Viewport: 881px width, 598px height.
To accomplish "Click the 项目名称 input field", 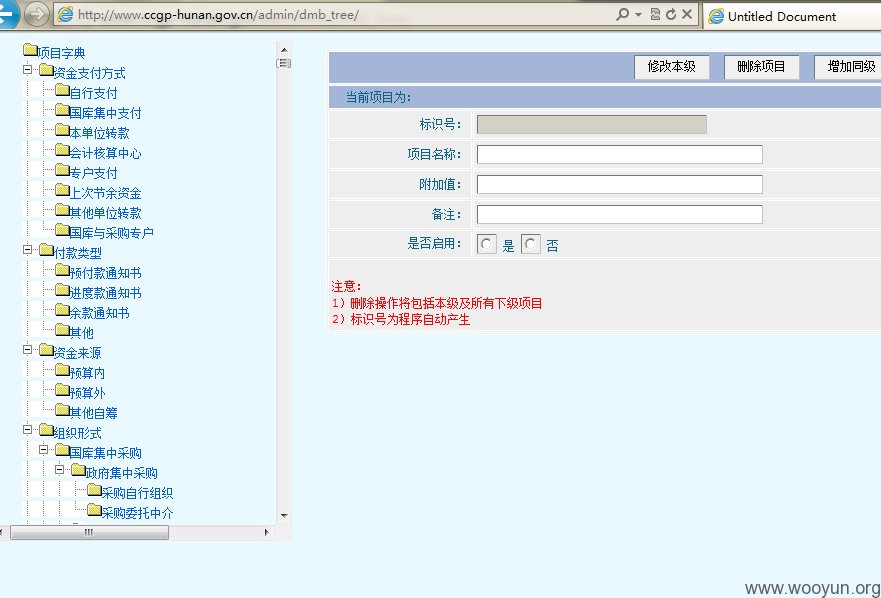I will coord(620,155).
